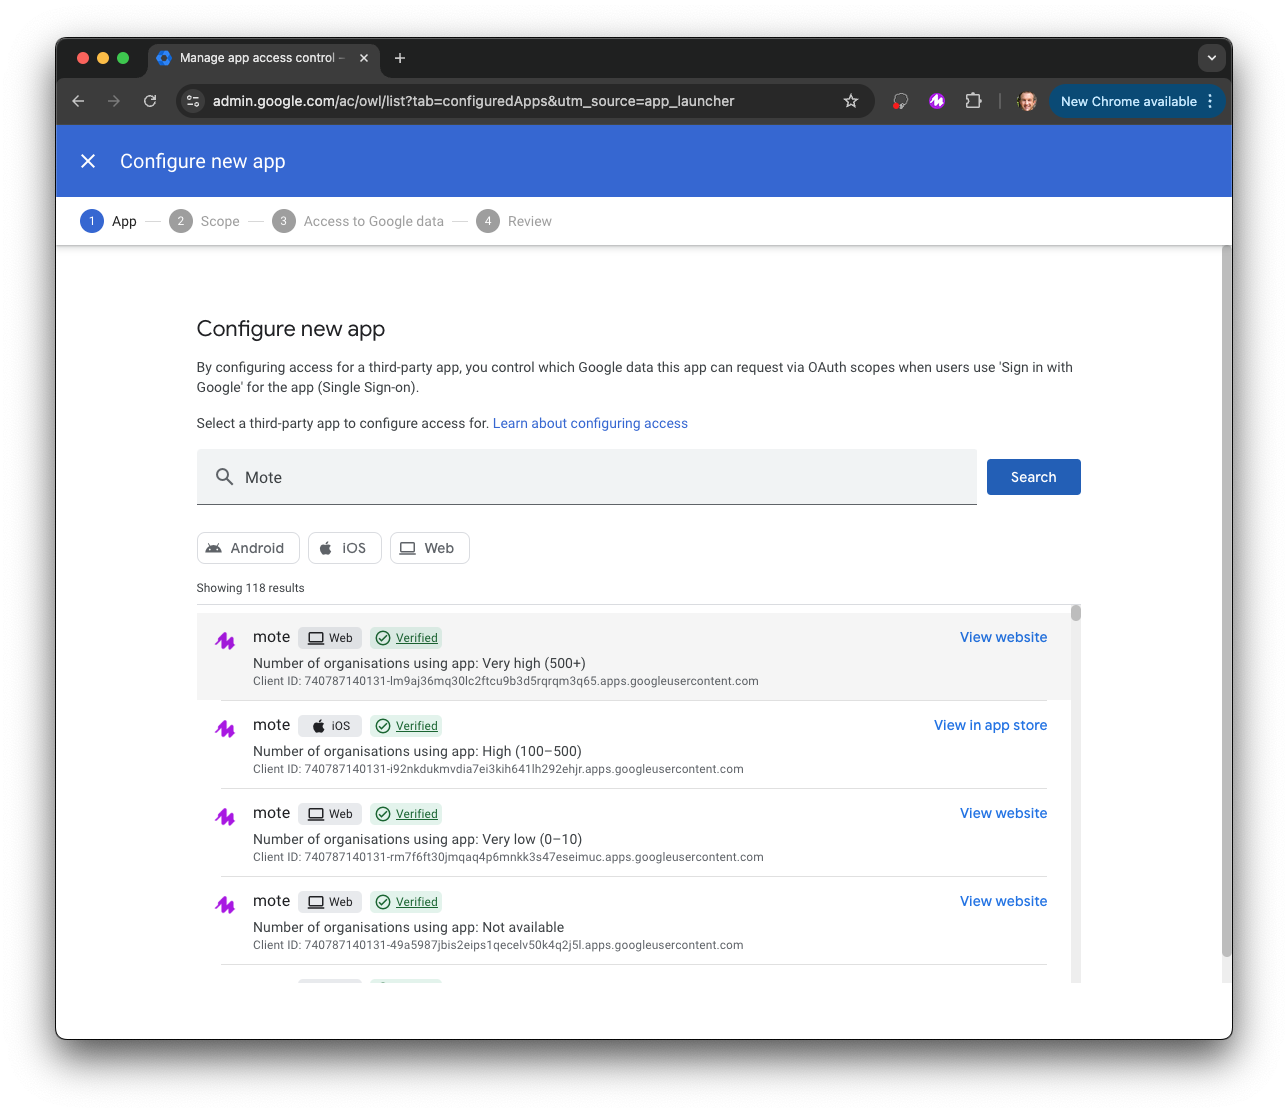Screen dimensions: 1288x1113
Task: Select mote app with Very low usage
Action: click(633, 833)
